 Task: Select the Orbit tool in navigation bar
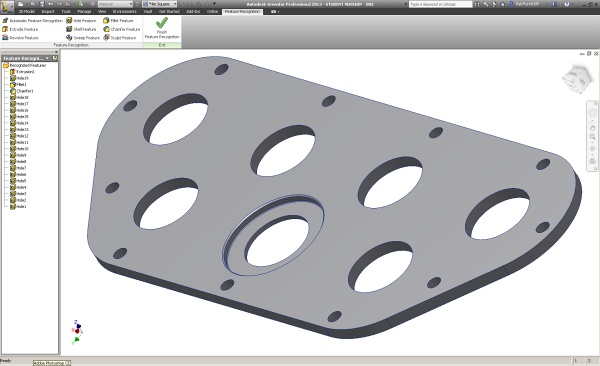point(592,149)
